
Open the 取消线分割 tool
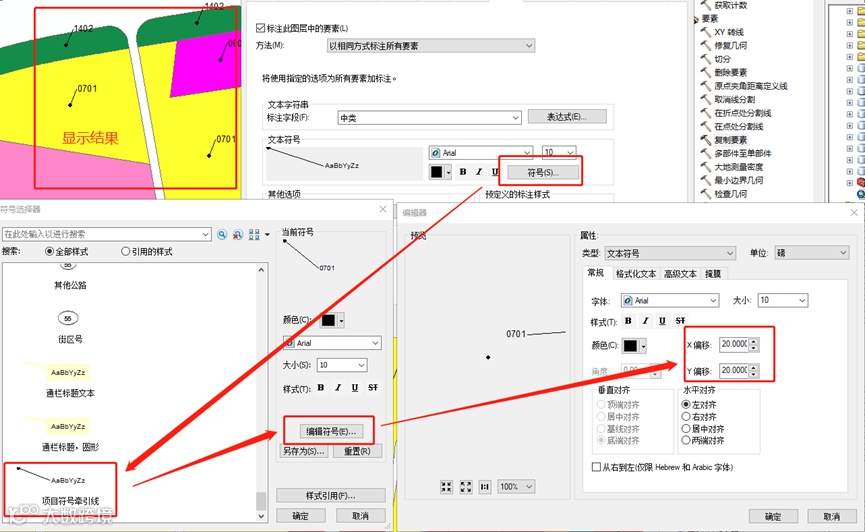tap(734, 99)
